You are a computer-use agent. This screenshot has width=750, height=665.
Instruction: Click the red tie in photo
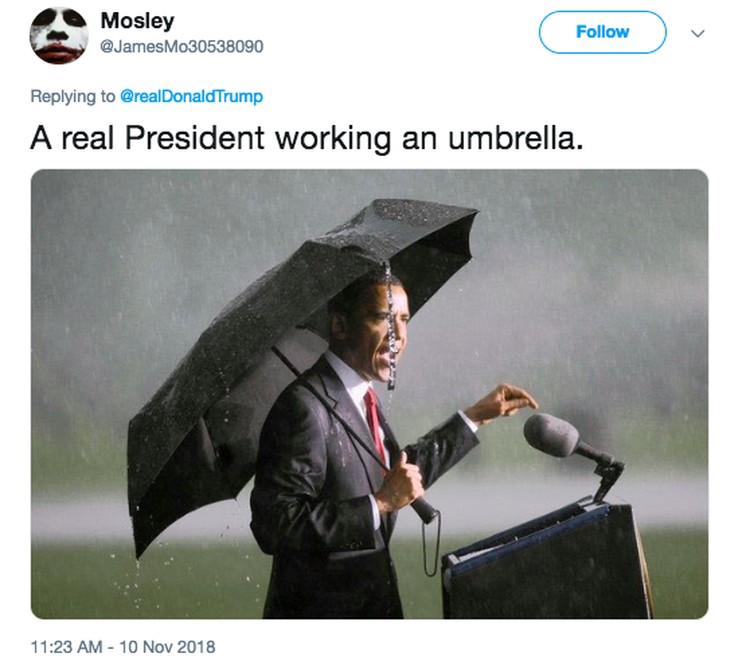[x=375, y=421]
